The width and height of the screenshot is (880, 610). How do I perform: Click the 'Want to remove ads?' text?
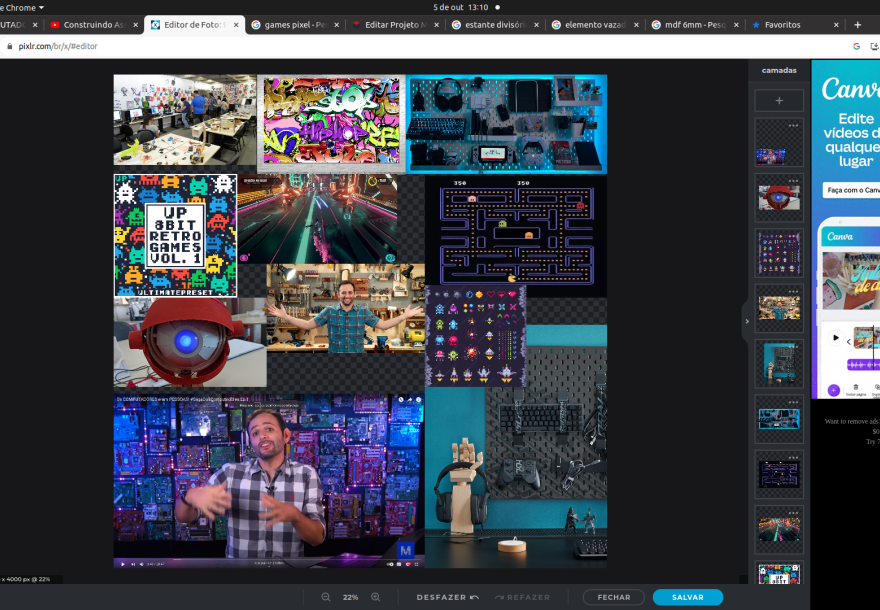pos(852,421)
